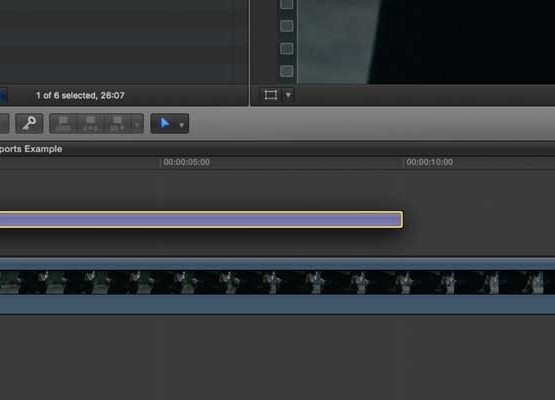The width and height of the screenshot is (555, 400).
Task: Select the primary storyline video filmstrip
Action: pyautogui.click(x=278, y=282)
